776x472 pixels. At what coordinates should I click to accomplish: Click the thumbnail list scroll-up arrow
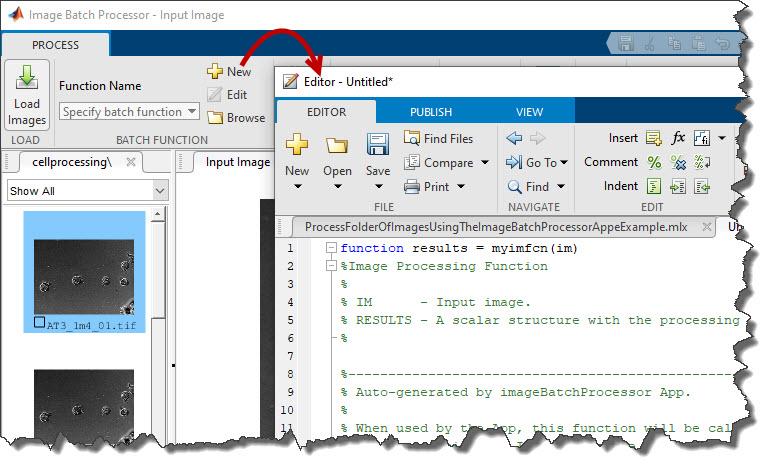tap(158, 214)
